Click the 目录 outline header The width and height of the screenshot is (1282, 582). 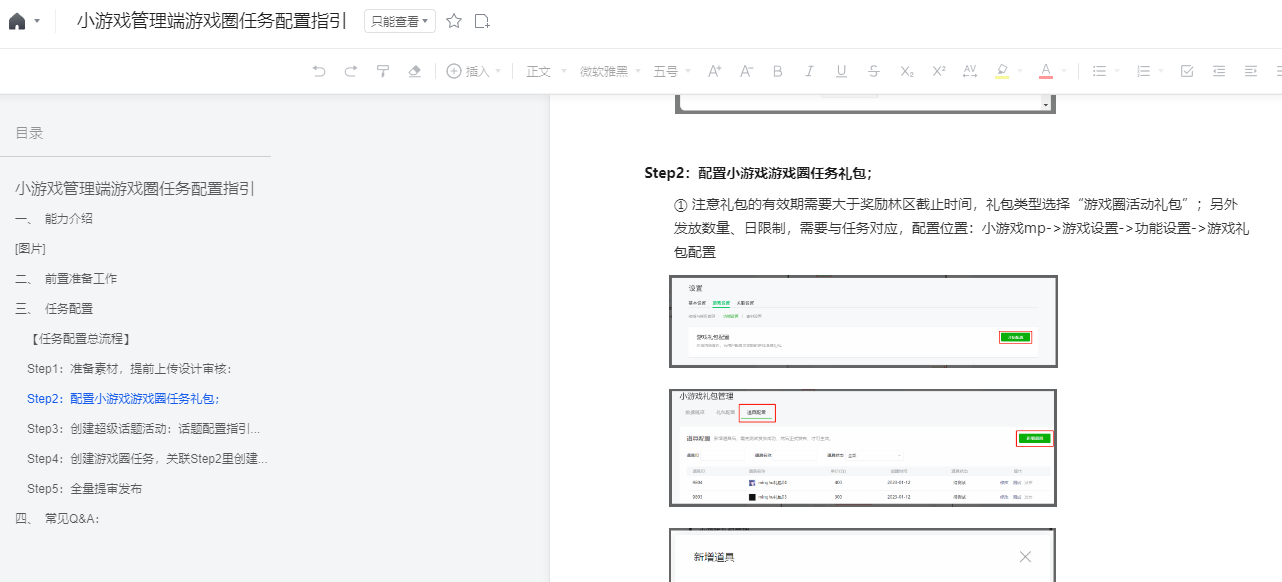coord(30,133)
